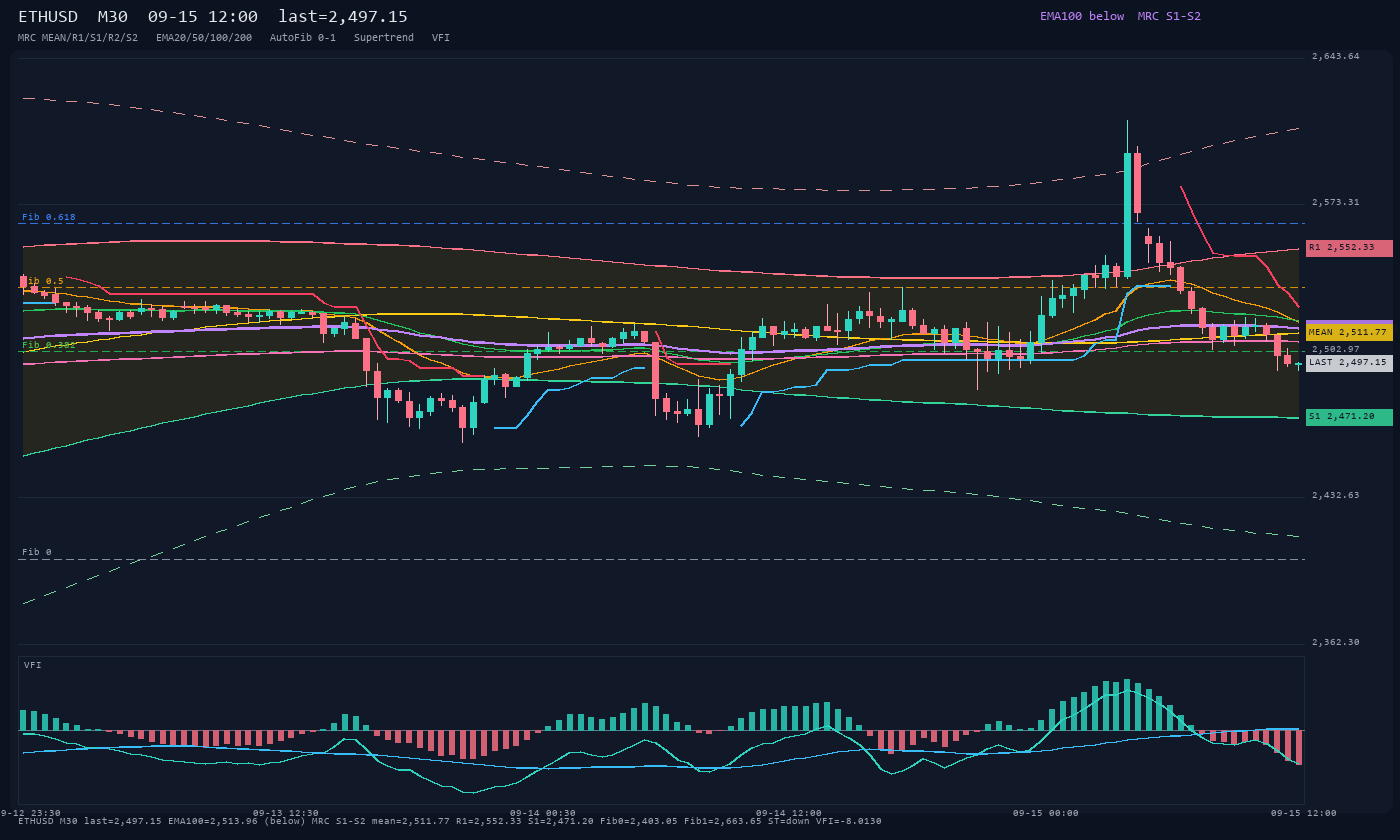Click the EMA100 below MRC S1-S2 status text
Image resolution: width=1400 pixels, height=840 pixels.
(x=1120, y=17)
